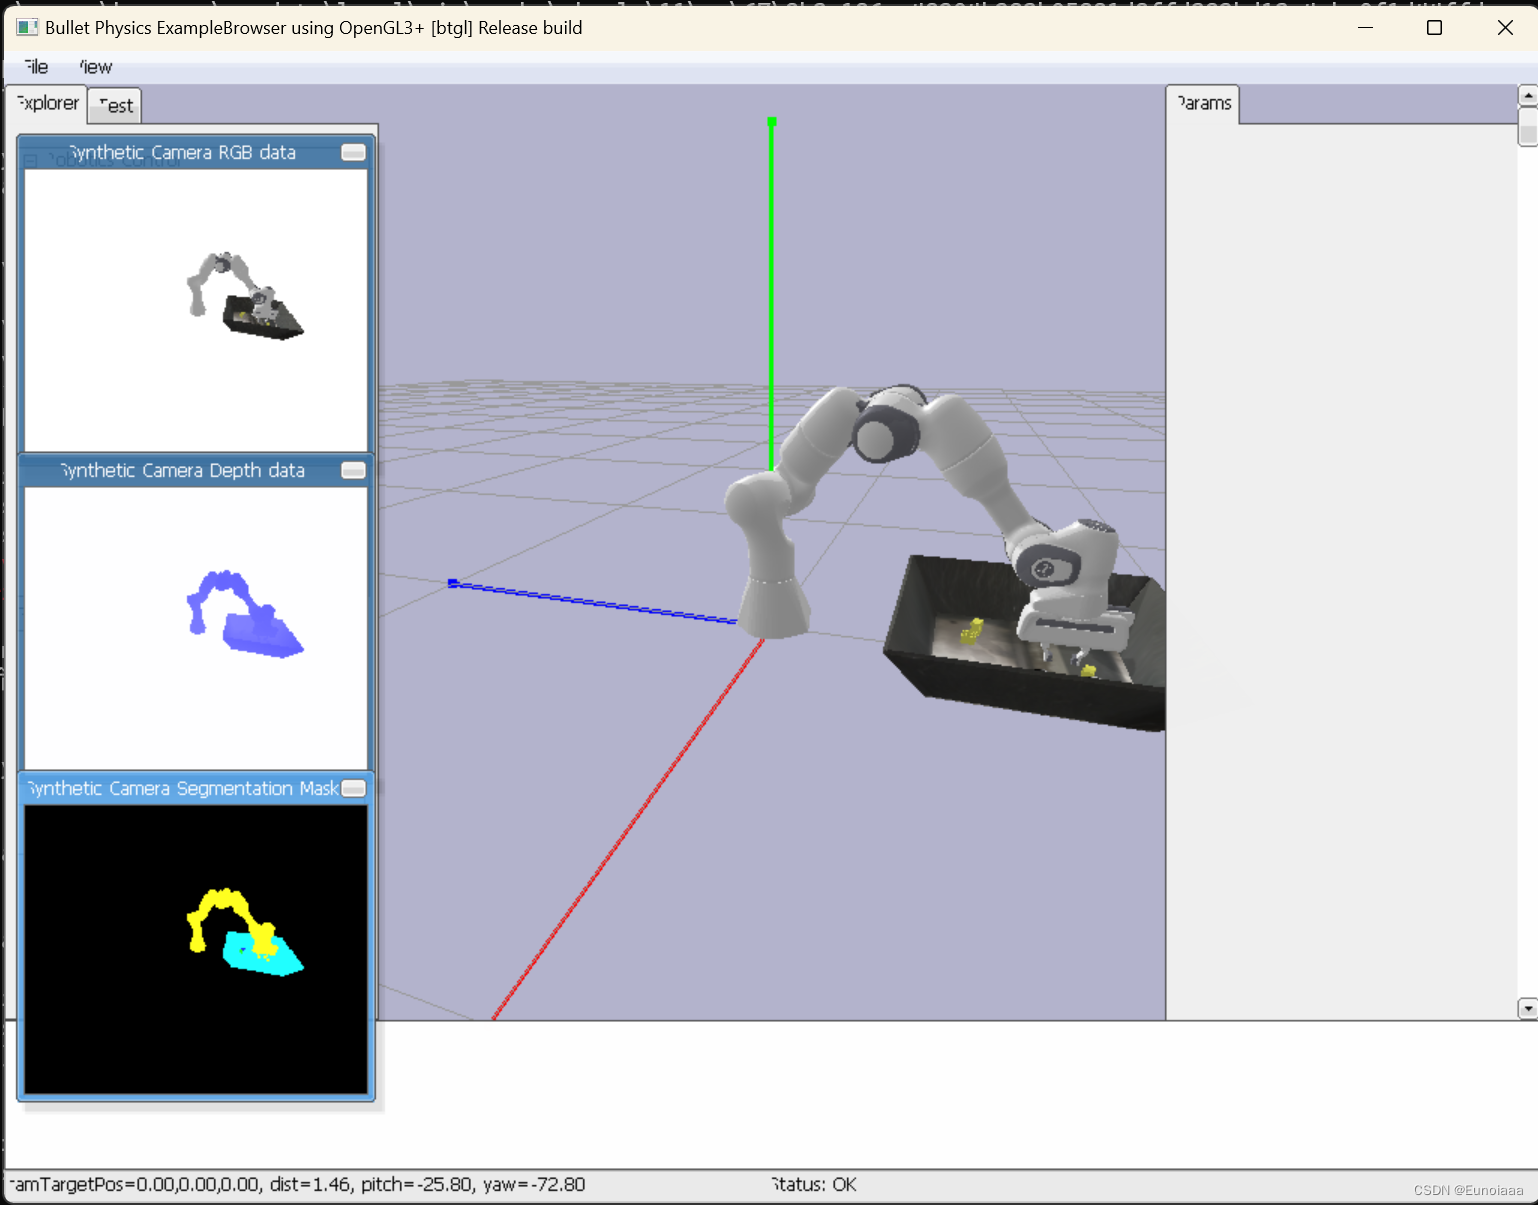Switch to the Test tab
Viewport: 1538px width, 1205px height.
(x=115, y=106)
